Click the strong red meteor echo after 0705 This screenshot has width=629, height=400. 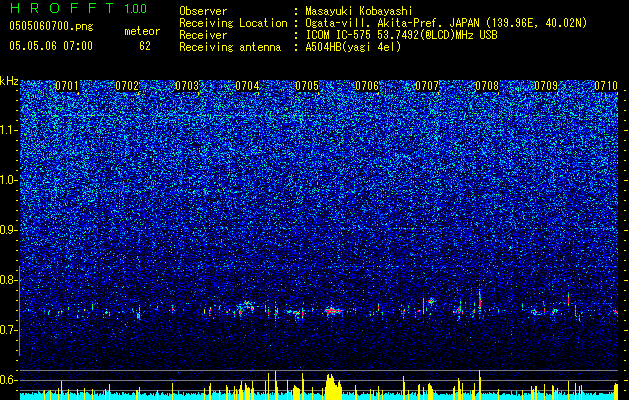(x=333, y=311)
